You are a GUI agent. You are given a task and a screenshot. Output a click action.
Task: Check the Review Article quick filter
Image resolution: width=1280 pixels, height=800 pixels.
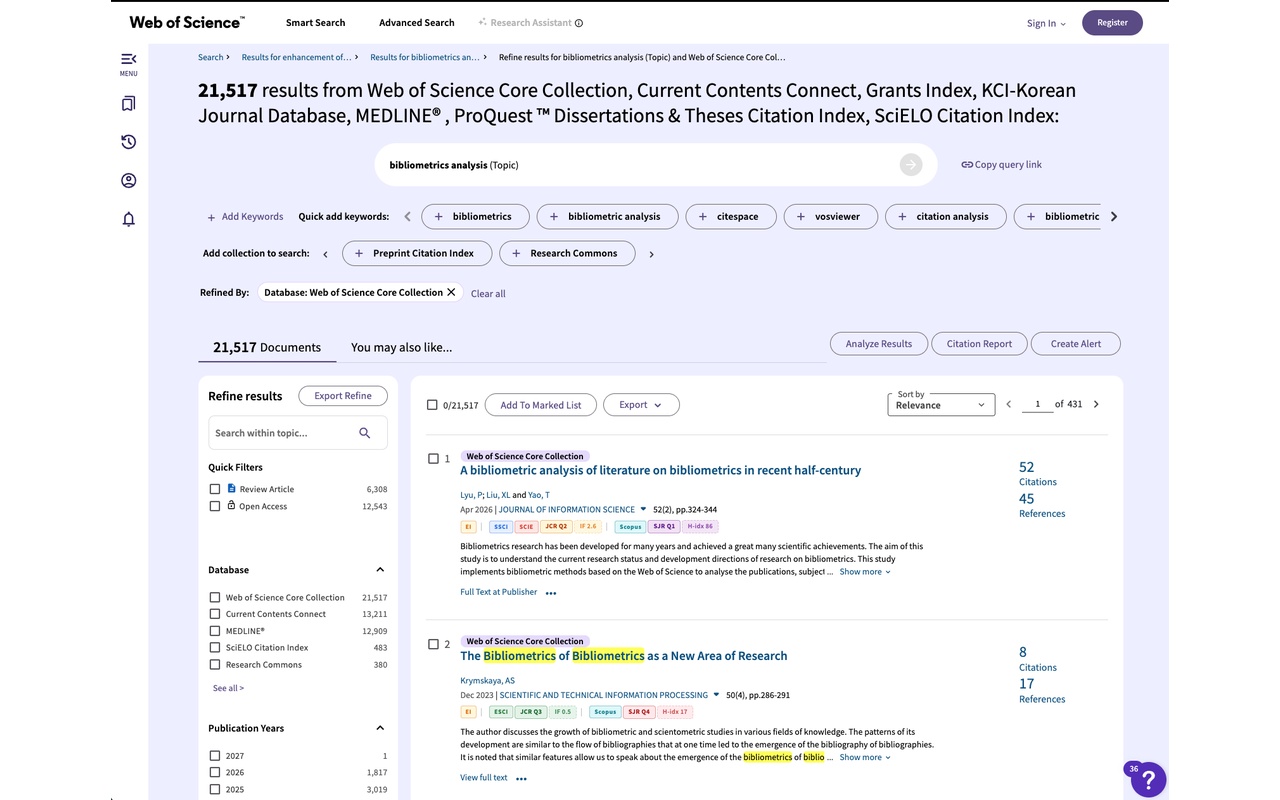pos(215,489)
